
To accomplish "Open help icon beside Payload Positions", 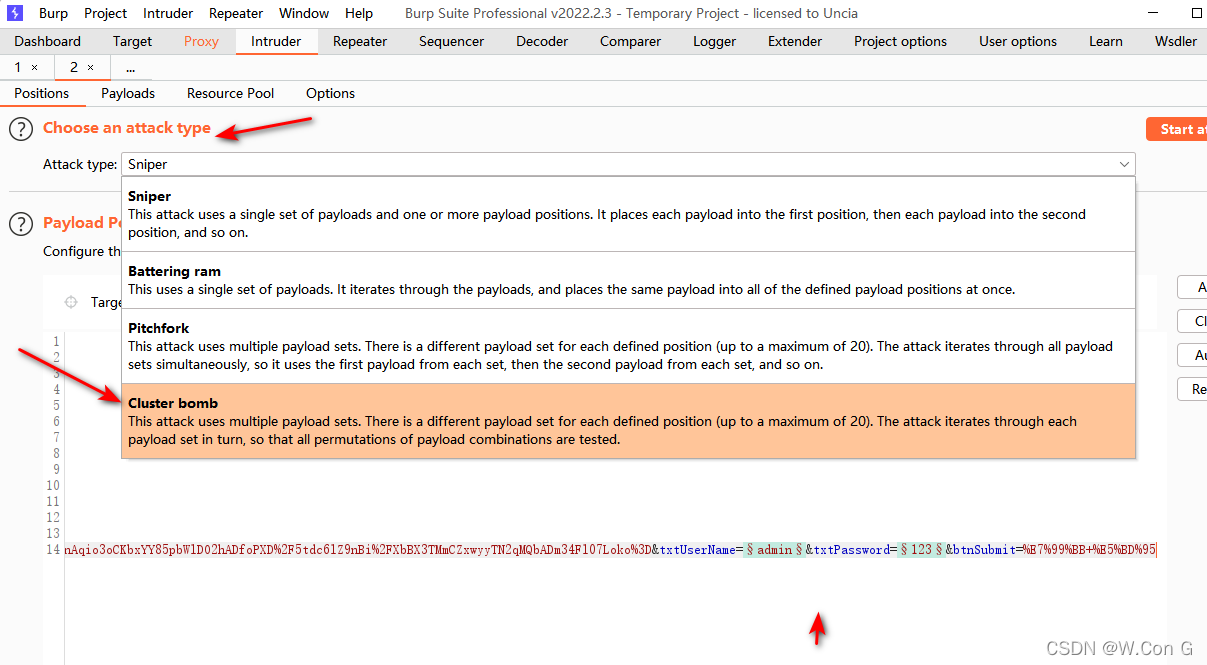I will point(21,223).
